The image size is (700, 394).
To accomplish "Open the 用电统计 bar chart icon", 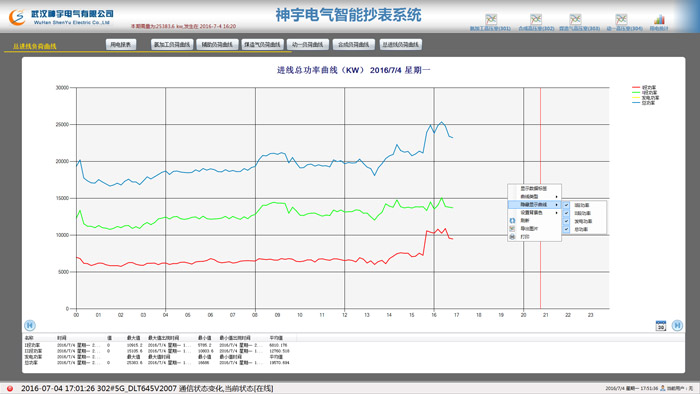I will click(x=659, y=19).
